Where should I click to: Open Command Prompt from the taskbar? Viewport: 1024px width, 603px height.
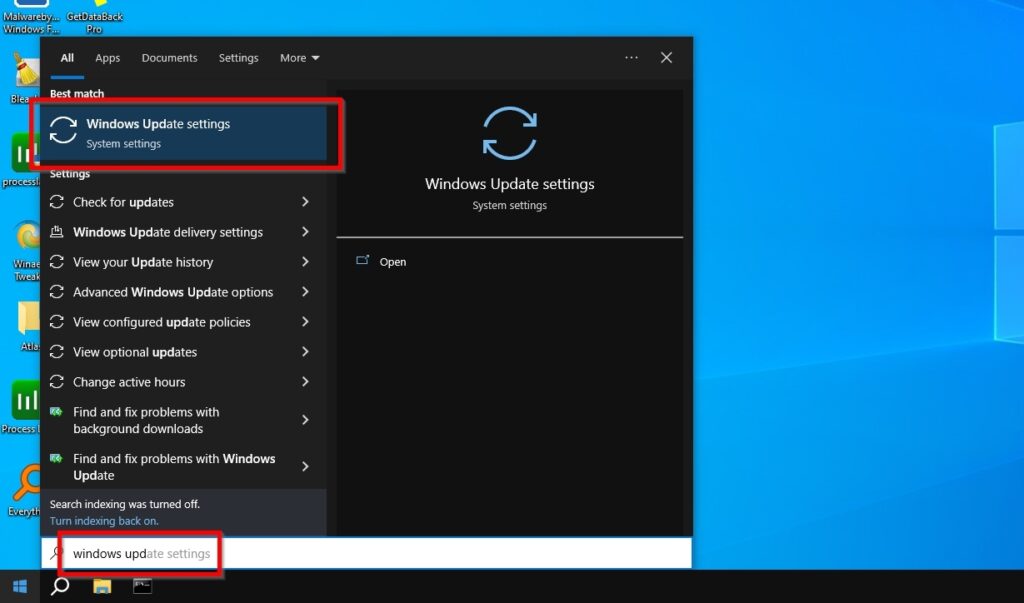coord(142,587)
